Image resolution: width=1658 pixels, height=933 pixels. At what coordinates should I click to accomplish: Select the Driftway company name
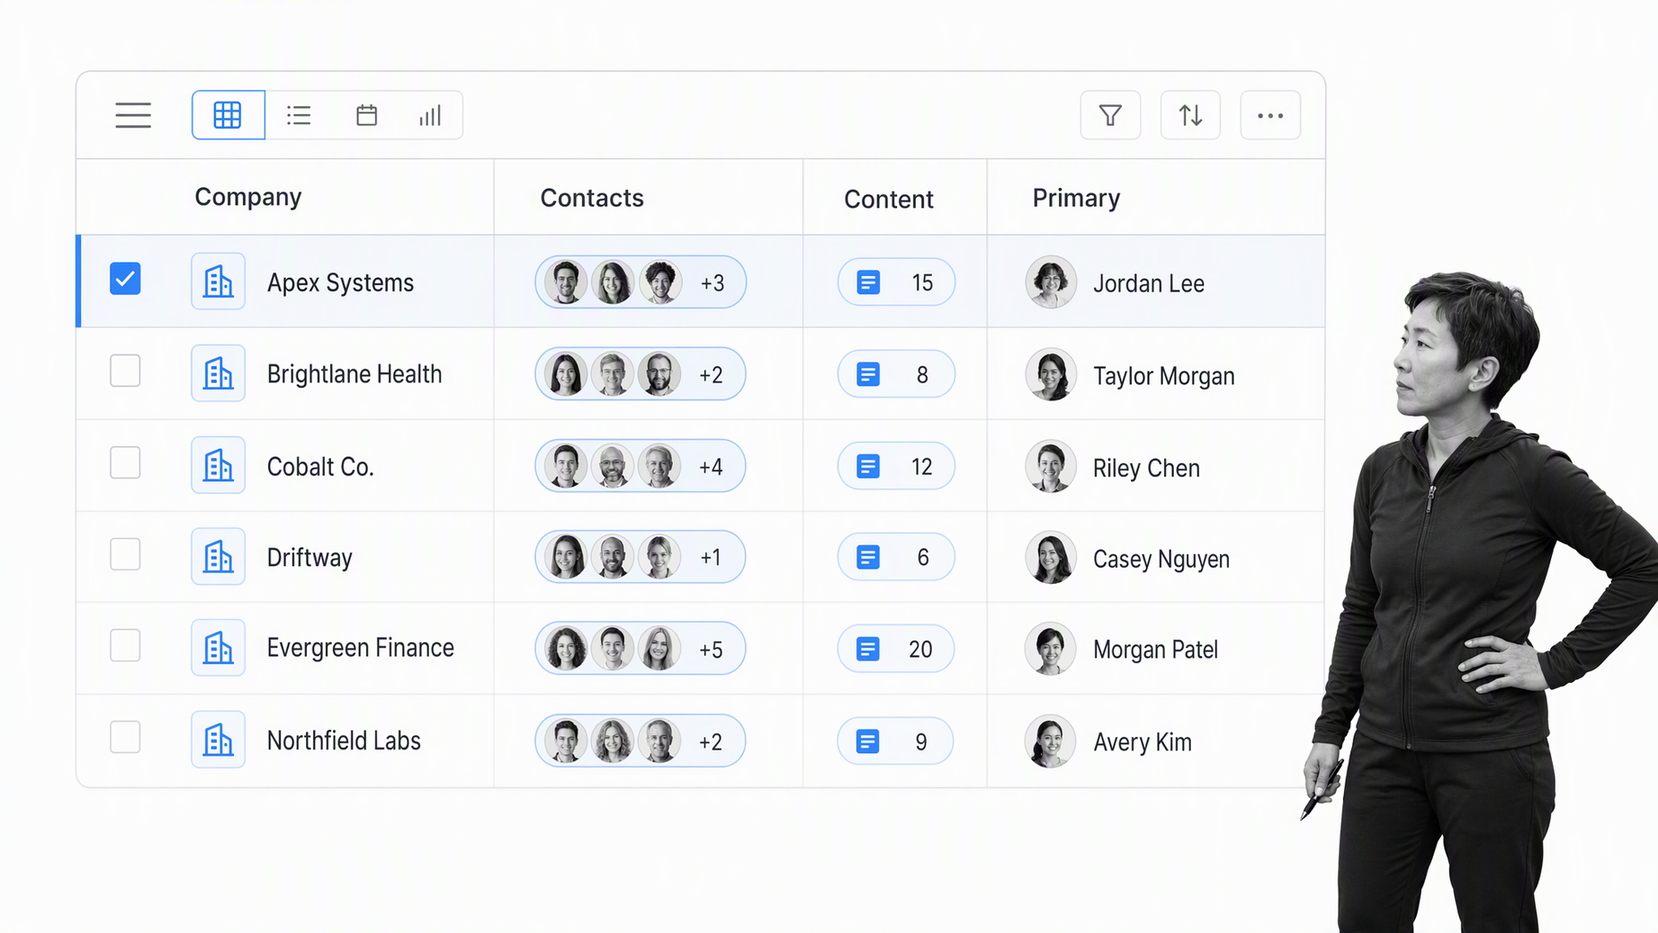point(309,558)
